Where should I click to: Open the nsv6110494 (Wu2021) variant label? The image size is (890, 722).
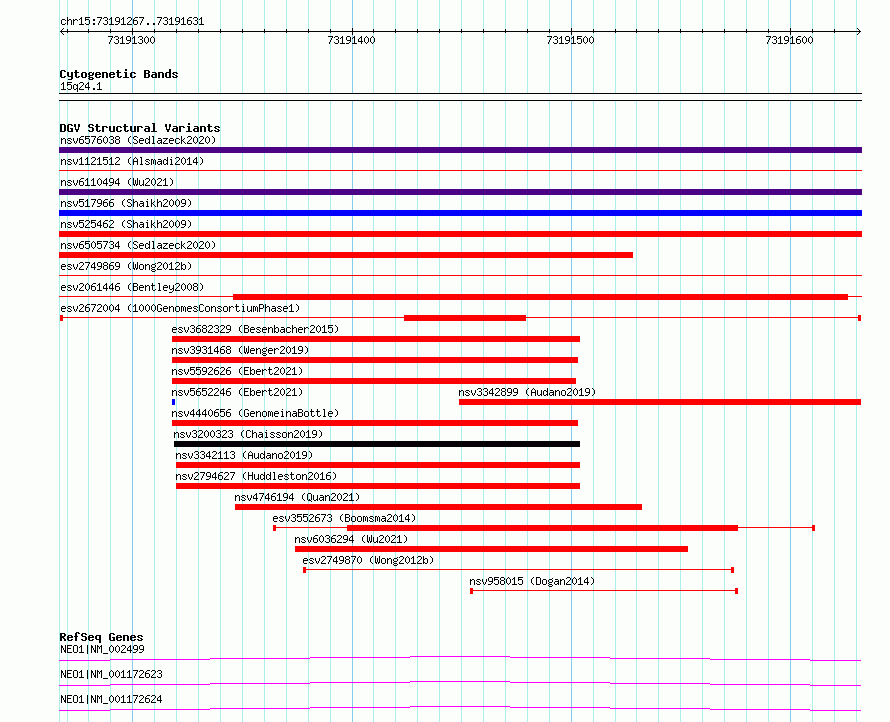(x=117, y=182)
